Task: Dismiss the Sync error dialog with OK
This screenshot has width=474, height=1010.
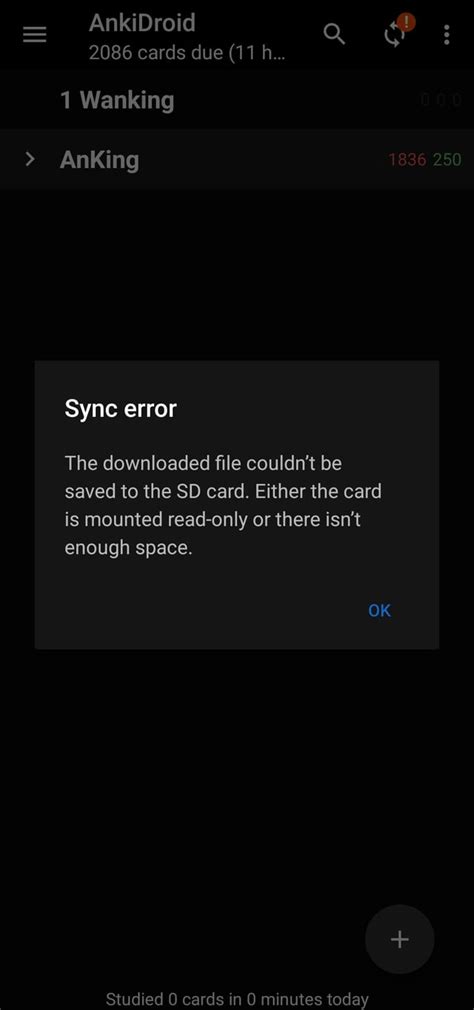Action: [x=379, y=610]
